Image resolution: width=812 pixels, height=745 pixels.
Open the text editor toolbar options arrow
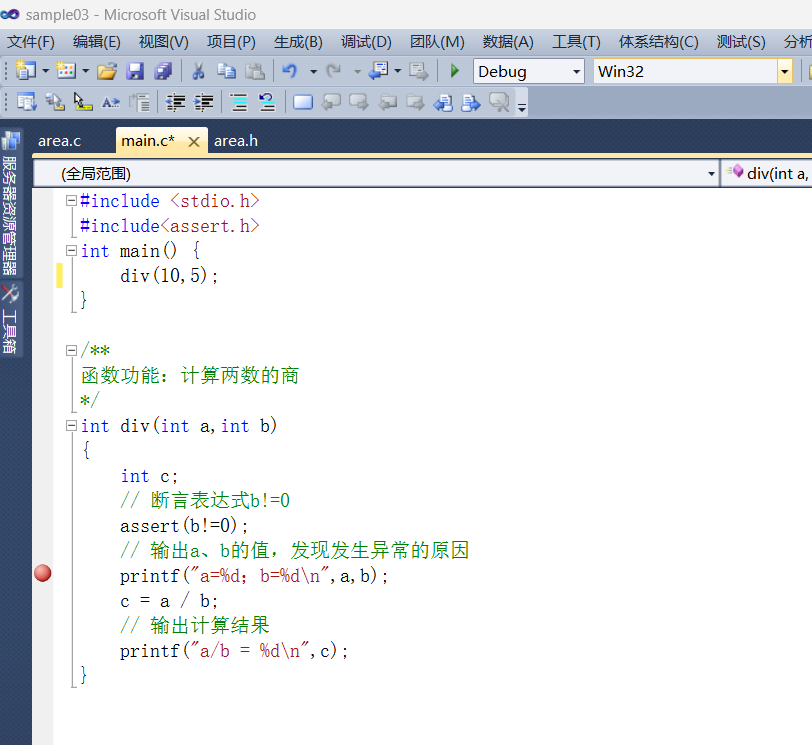pyautogui.click(x=522, y=106)
